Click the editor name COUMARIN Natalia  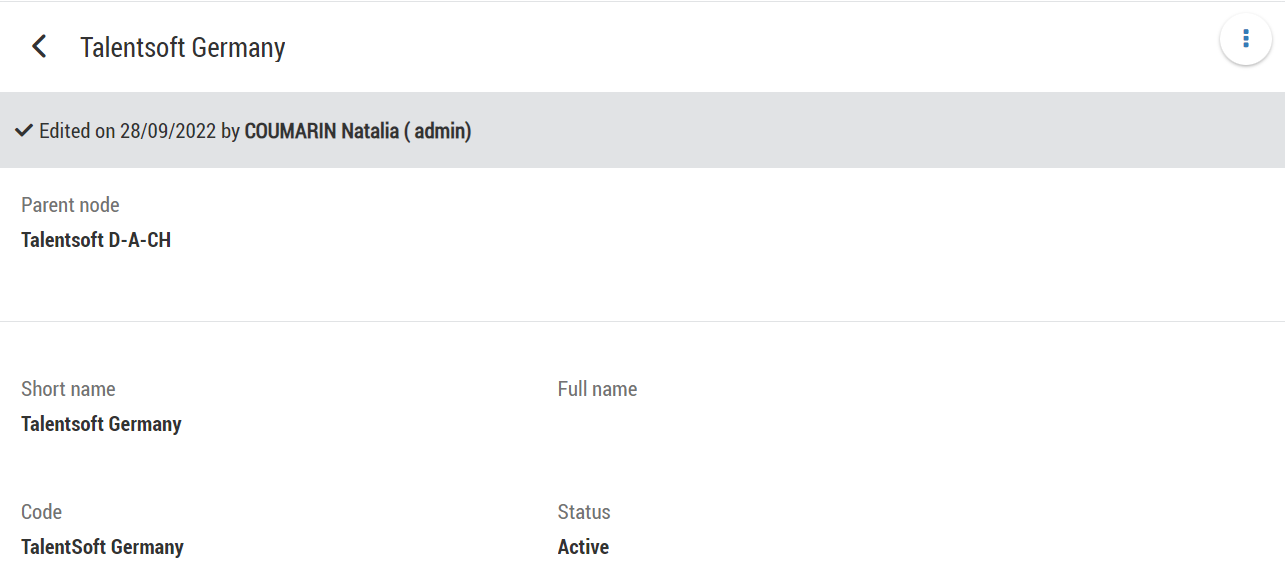pyautogui.click(x=322, y=131)
